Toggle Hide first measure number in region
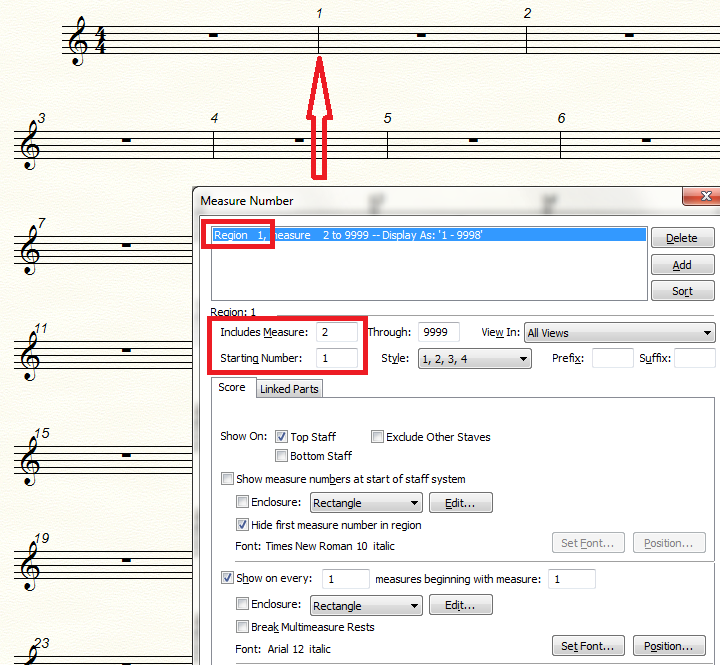 (243, 525)
